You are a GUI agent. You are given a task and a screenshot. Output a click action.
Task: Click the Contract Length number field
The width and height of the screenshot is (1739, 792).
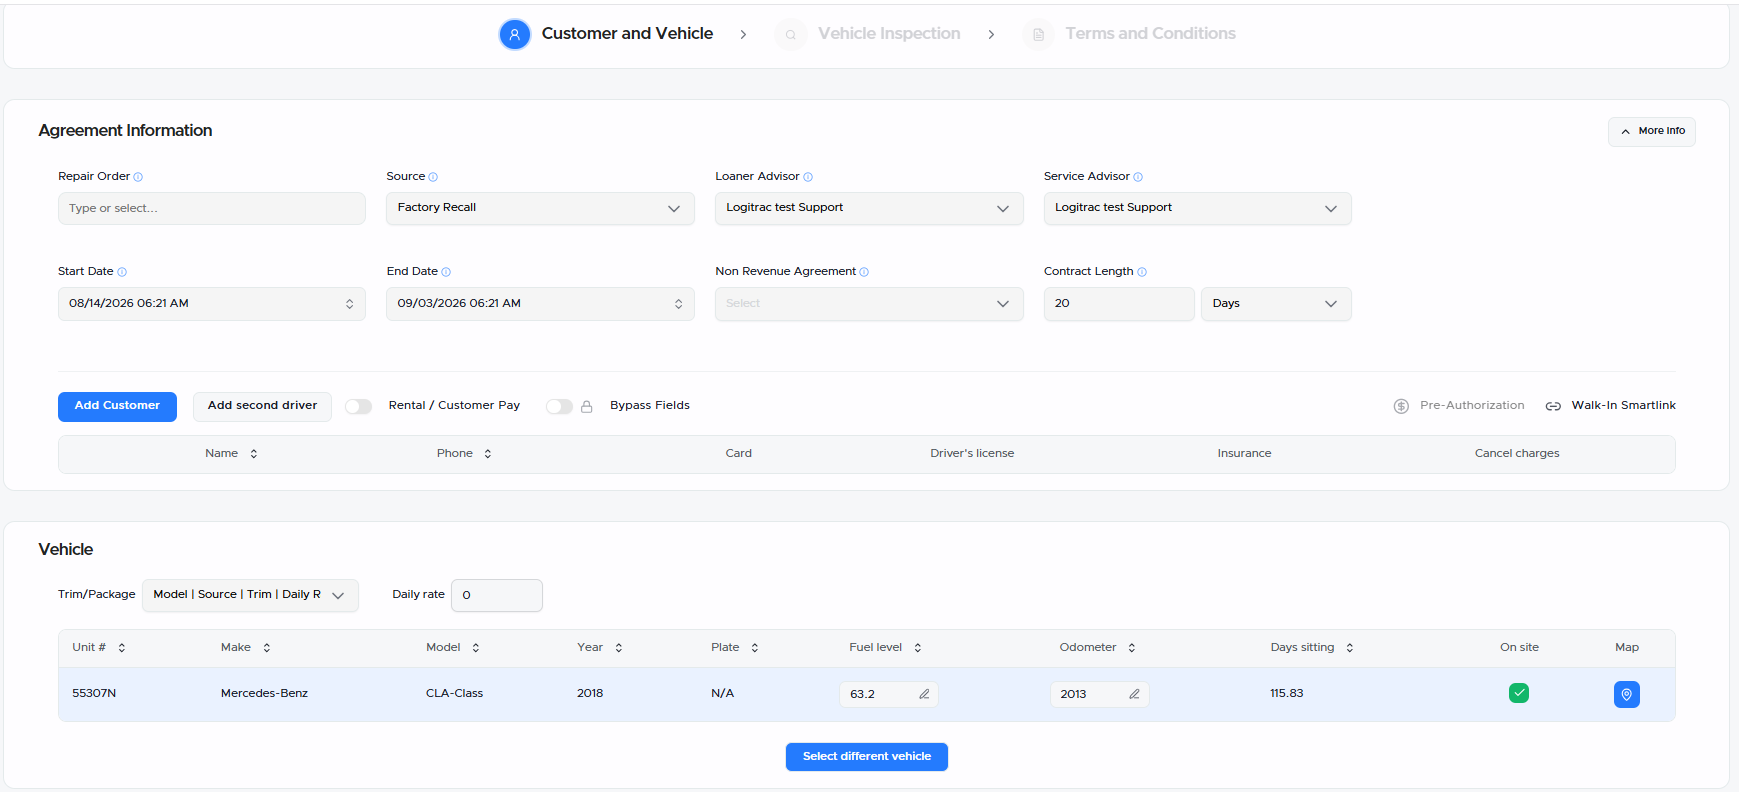(x=1119, y=304)
